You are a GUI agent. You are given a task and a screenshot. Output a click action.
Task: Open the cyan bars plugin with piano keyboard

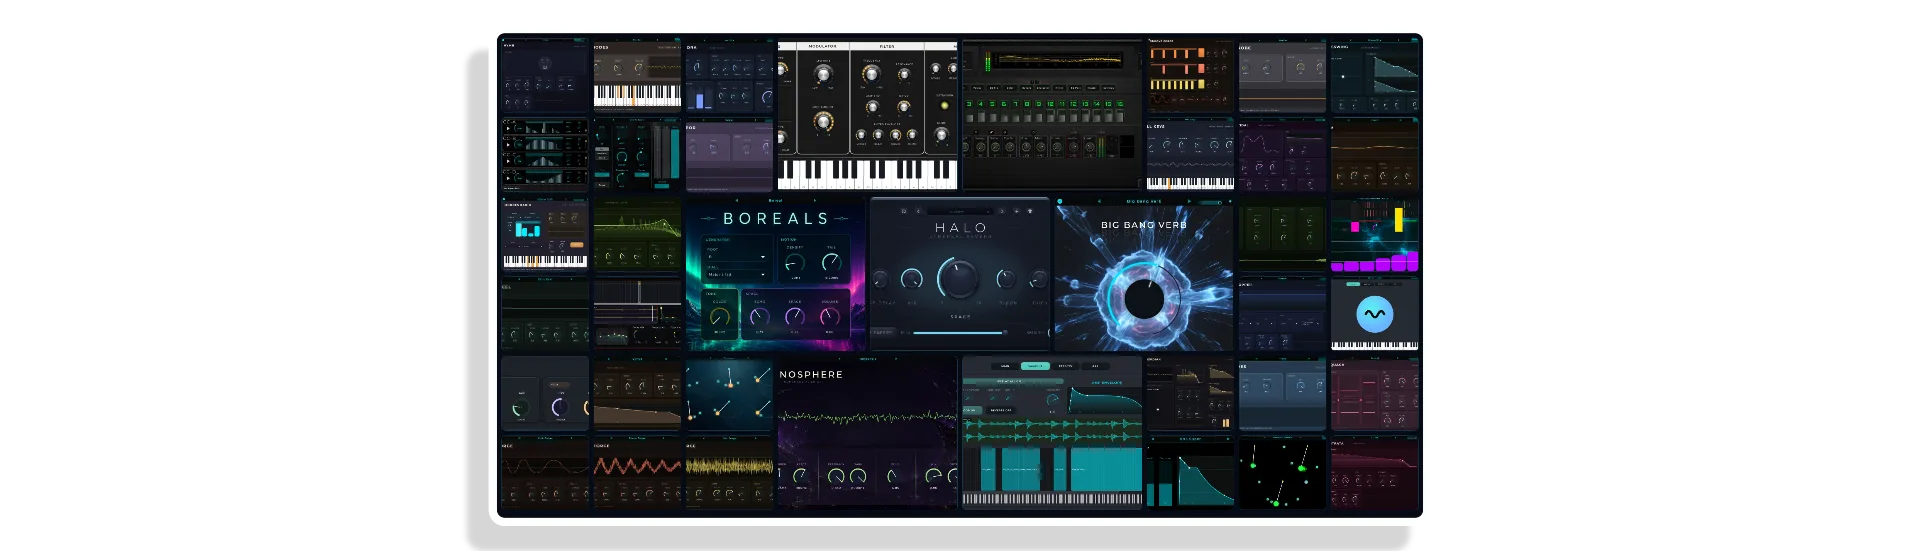tap(545, 236)
